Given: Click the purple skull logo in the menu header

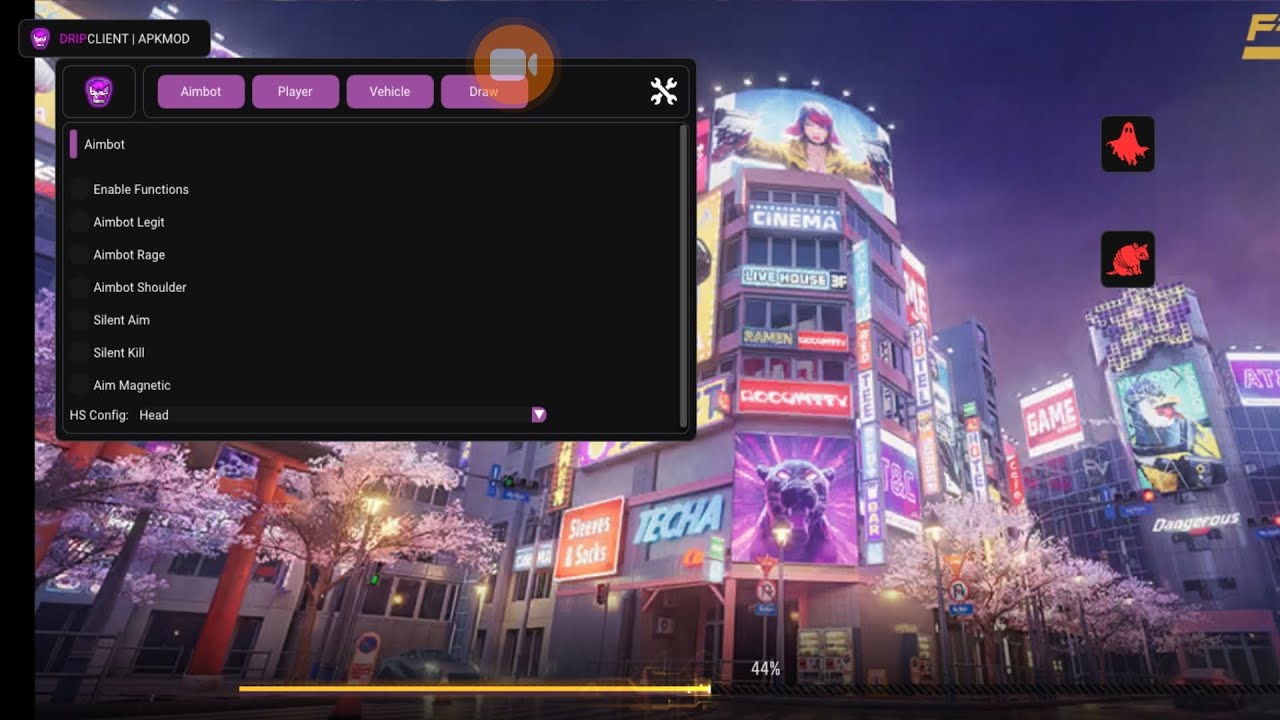Looking at the screenshot, I should click(x=98, y=92).
